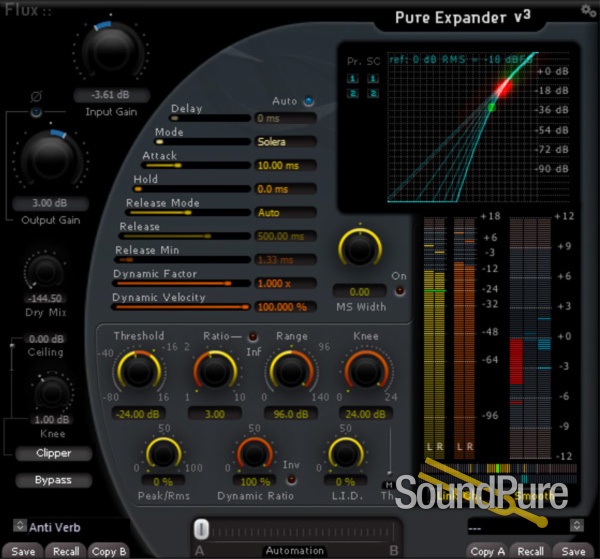
Task: Click the Clipper Knee knob
Action: [x=52, y=394]
